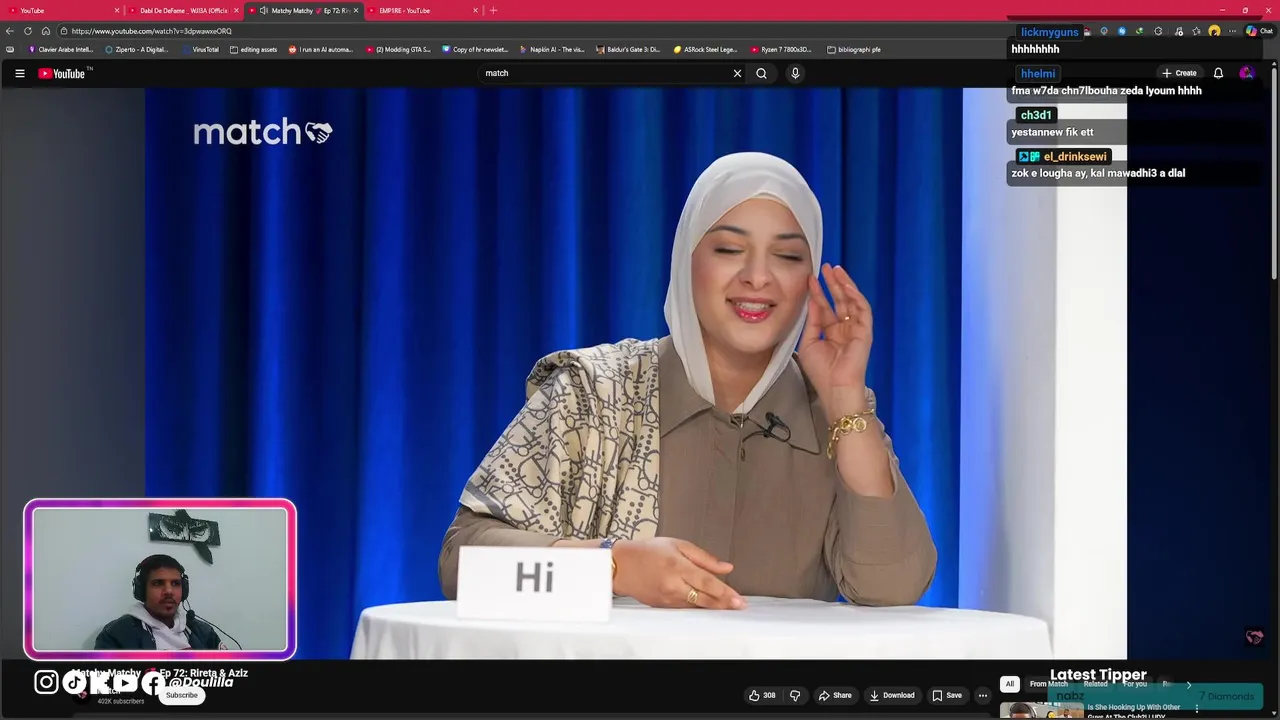Open the Ziperto - A Digital bookmark
Screen dimensions: 1280x720
[x=137, y=49]
